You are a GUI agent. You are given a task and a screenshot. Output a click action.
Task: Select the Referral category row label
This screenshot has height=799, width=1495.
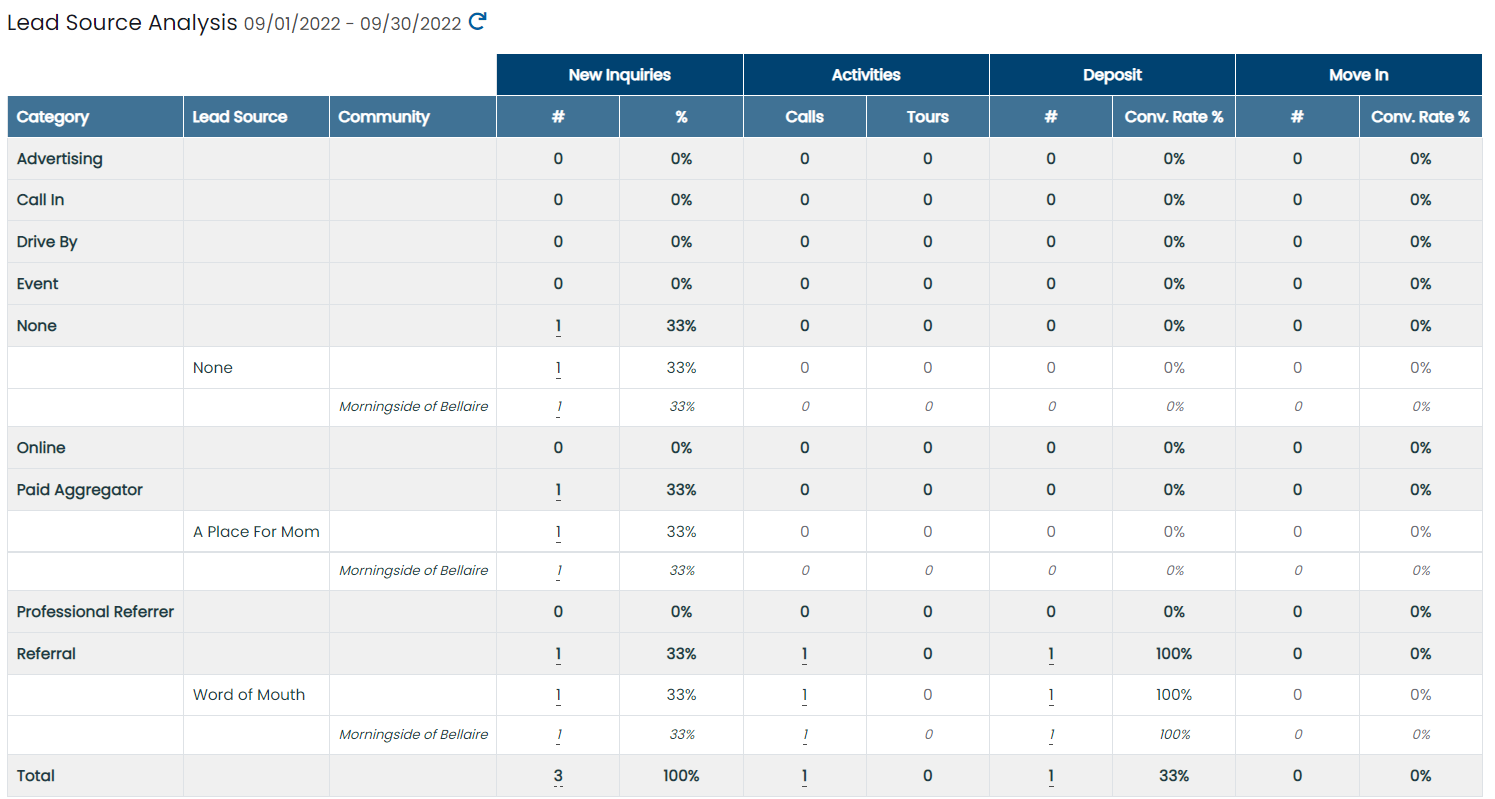(47, 654)
